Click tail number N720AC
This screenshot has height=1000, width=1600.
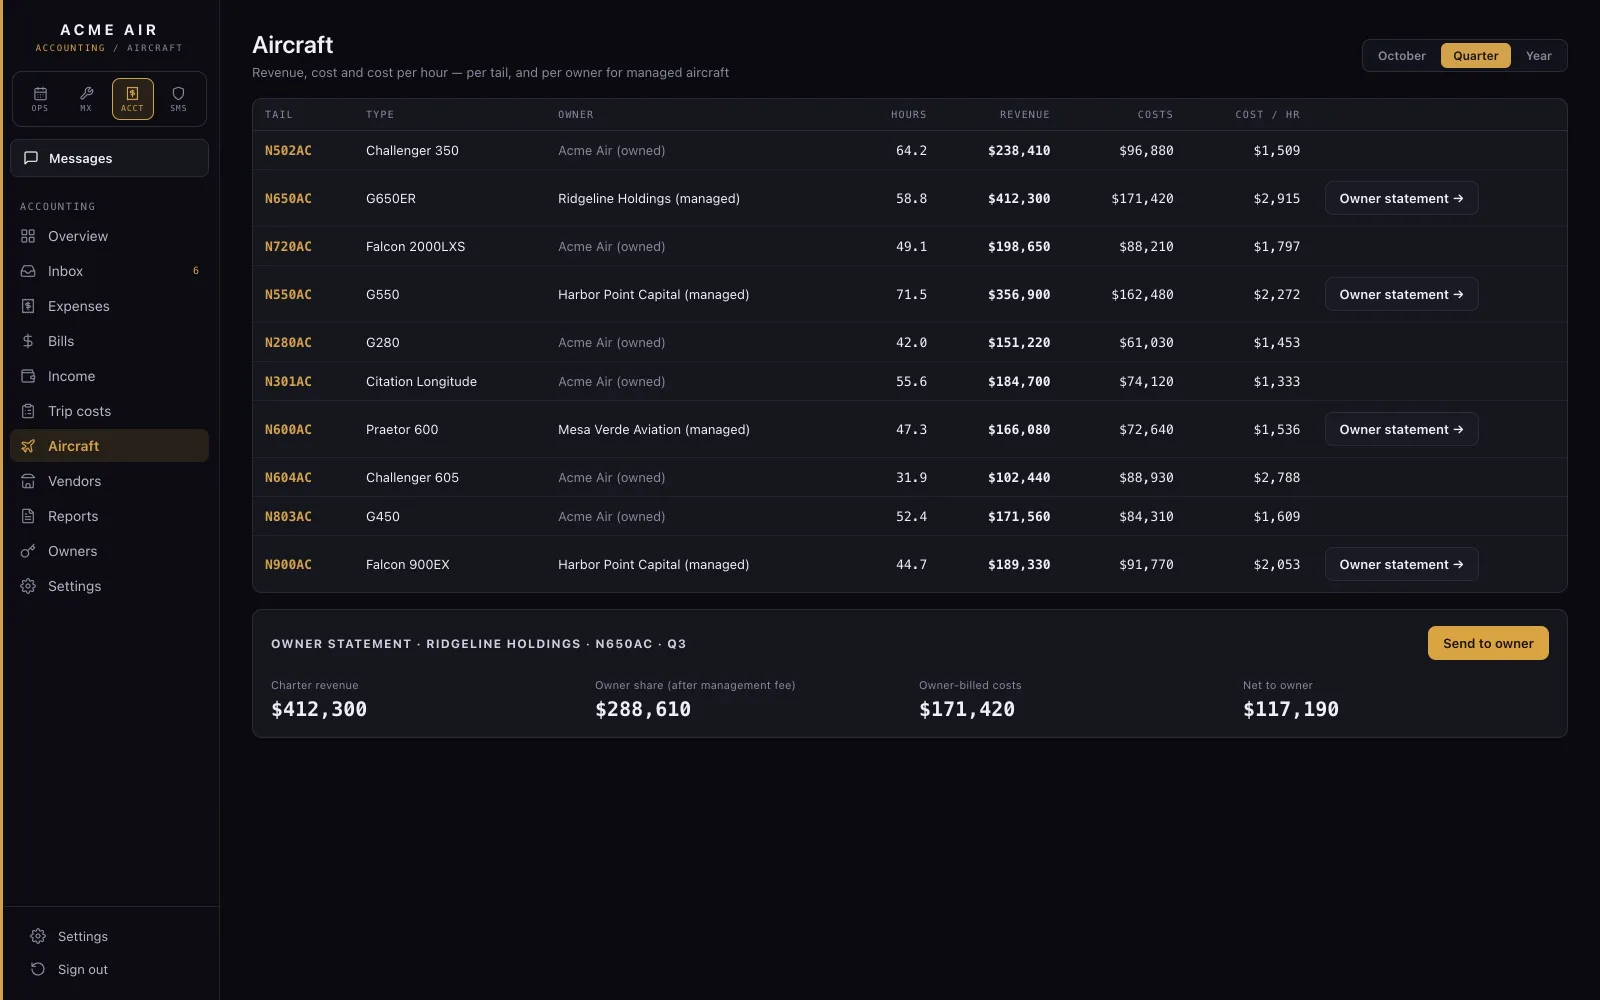click(288, 246)
